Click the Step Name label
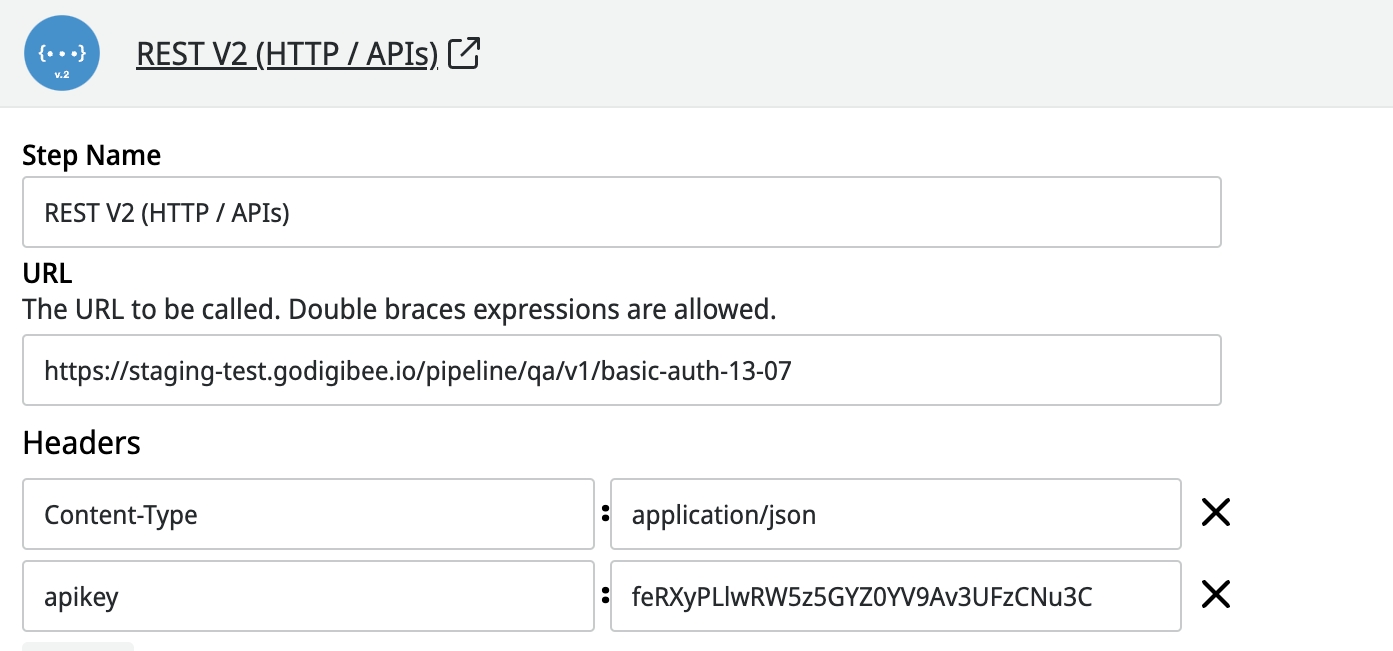The height and width of the screenshot is (651, 1393). point(91,156)
